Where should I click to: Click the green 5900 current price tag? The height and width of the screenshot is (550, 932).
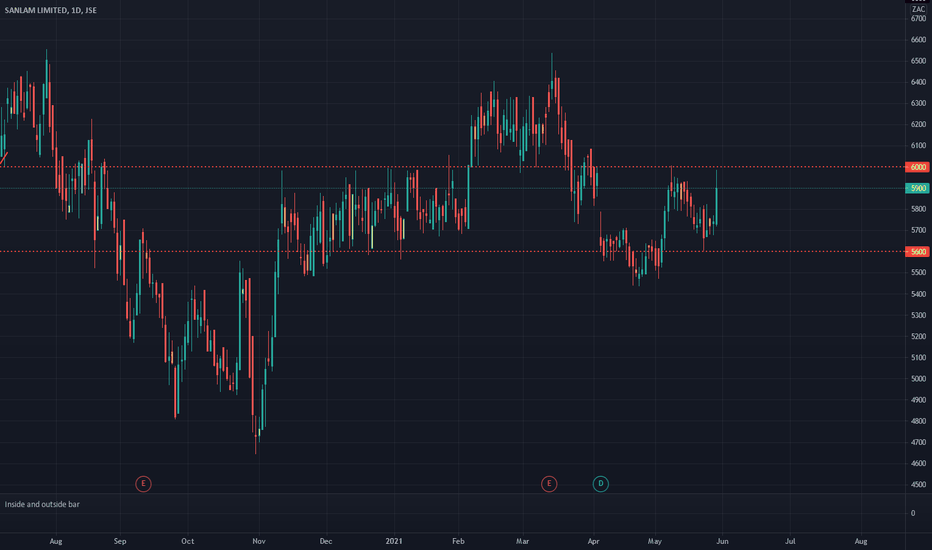[x=917, y=188]
